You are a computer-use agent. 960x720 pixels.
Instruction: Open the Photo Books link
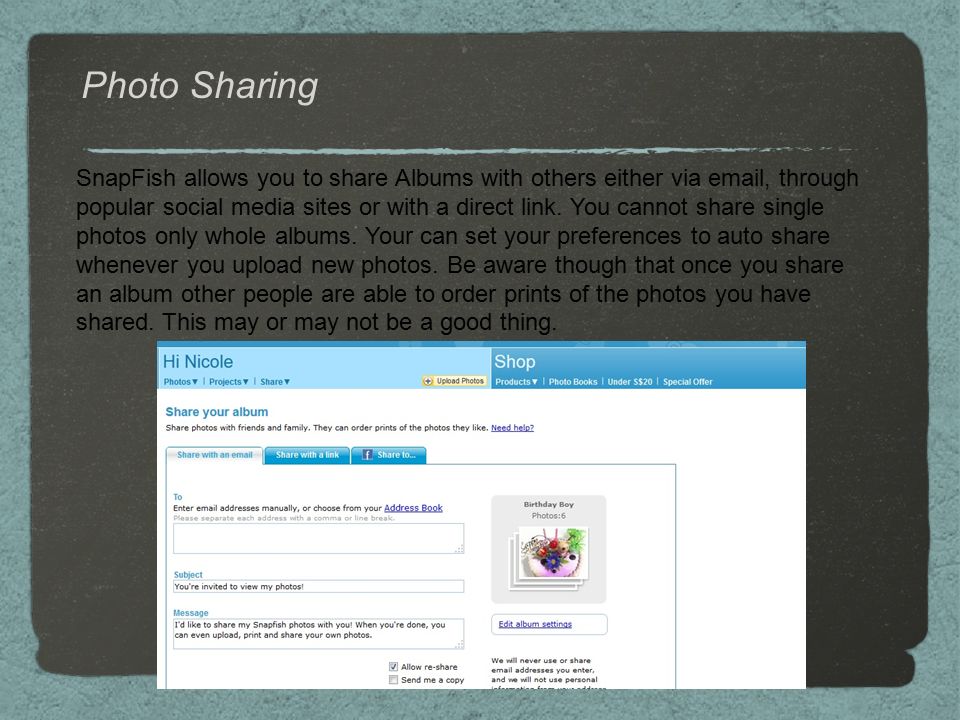pos(572,381)
